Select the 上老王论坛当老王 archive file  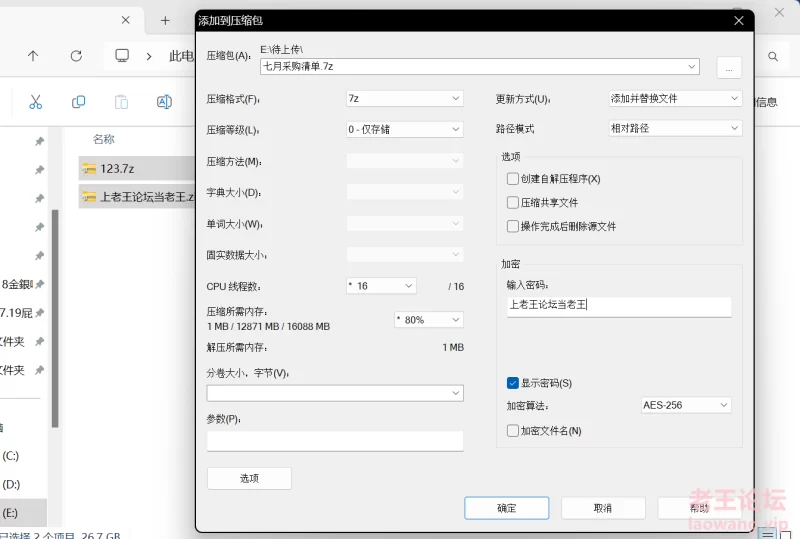[x=137, y=197]
